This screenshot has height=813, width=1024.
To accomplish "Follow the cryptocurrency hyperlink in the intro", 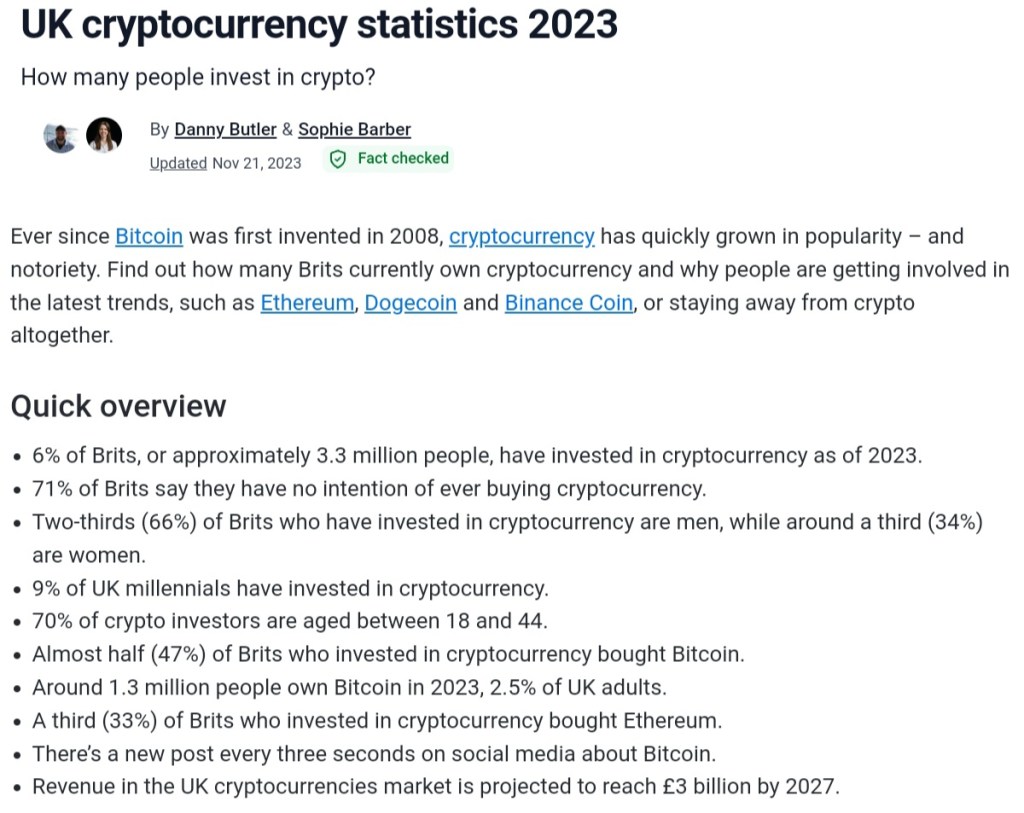I will click(x=522, y=237).
